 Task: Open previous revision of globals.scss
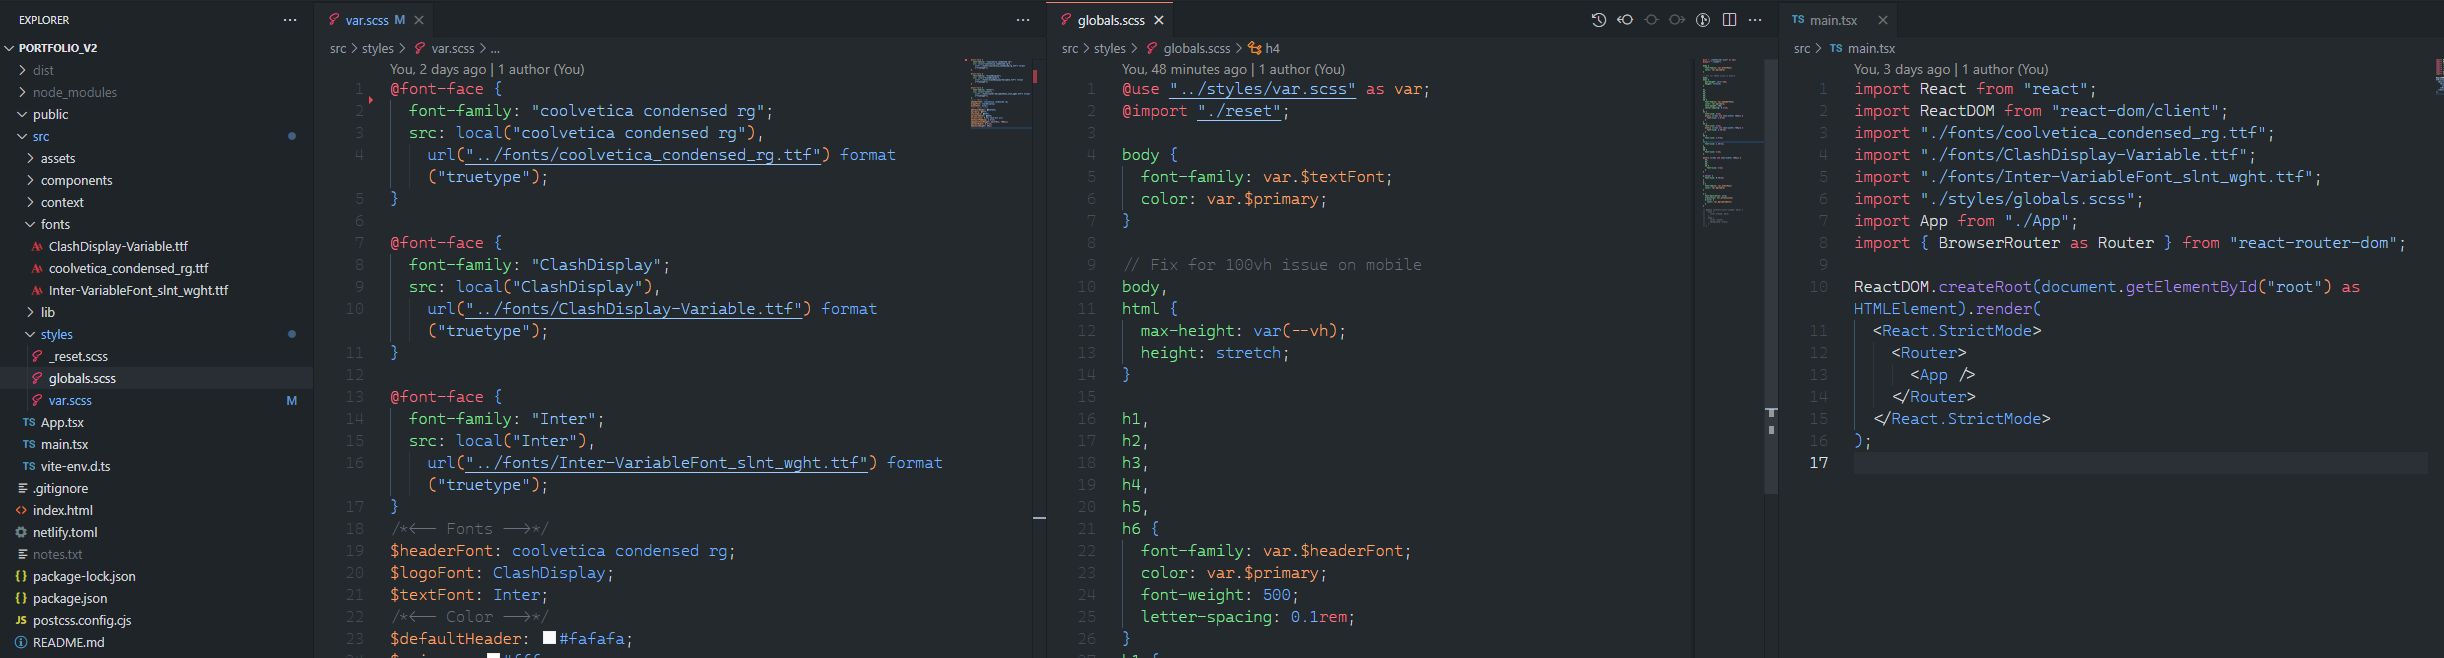click(x=1625, y=20)
